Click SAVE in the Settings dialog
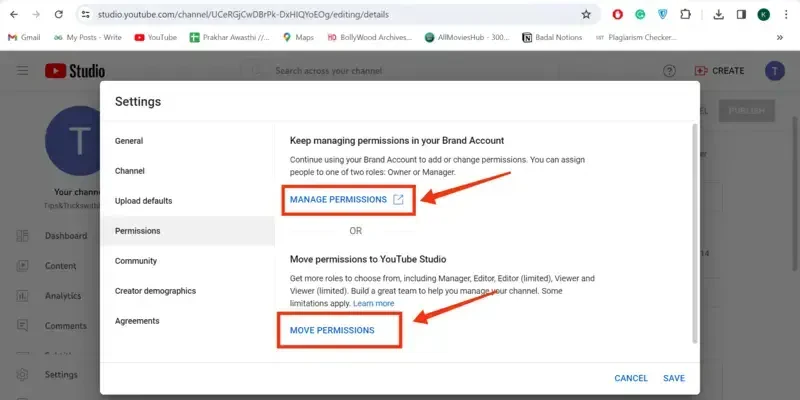The image size is (800, 400). (674, 378)
